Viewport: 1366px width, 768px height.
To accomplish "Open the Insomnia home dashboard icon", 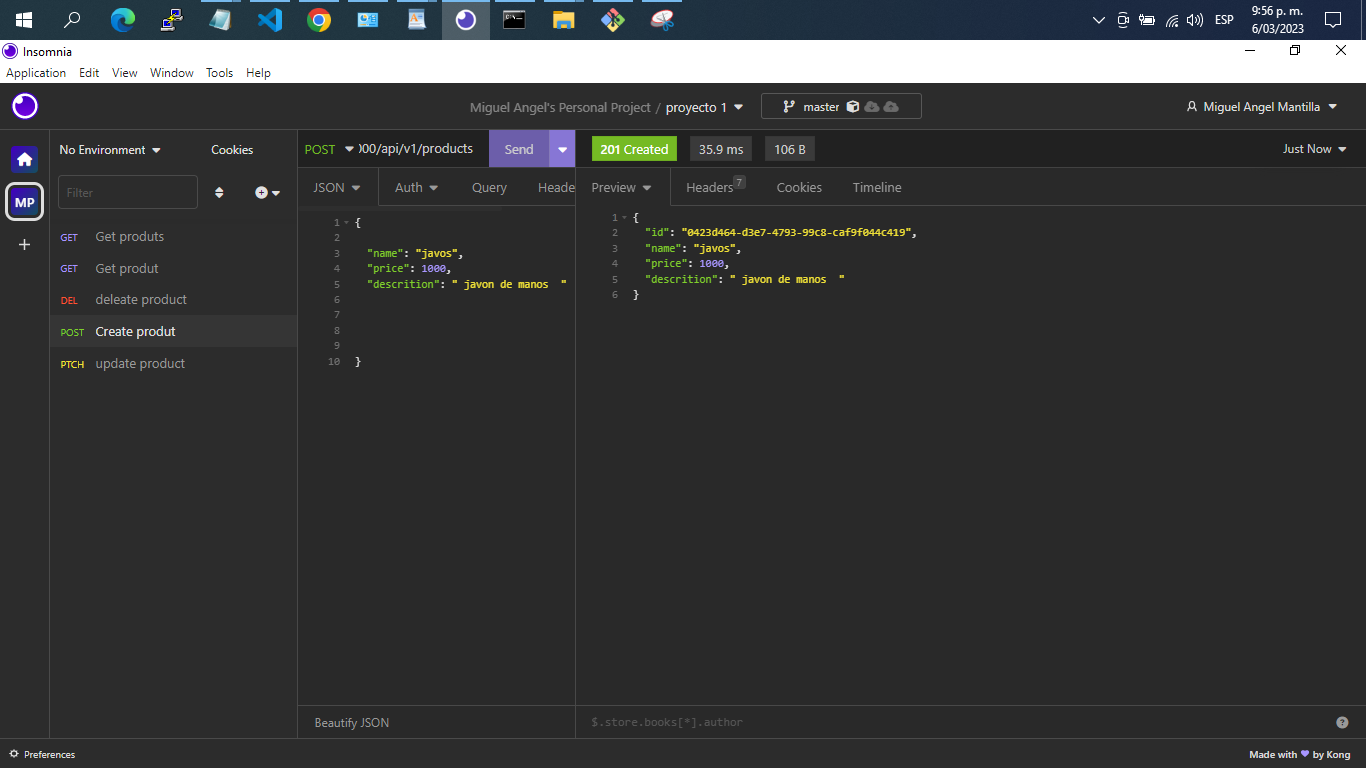I will pyautogui.click(x=23, y=158).
